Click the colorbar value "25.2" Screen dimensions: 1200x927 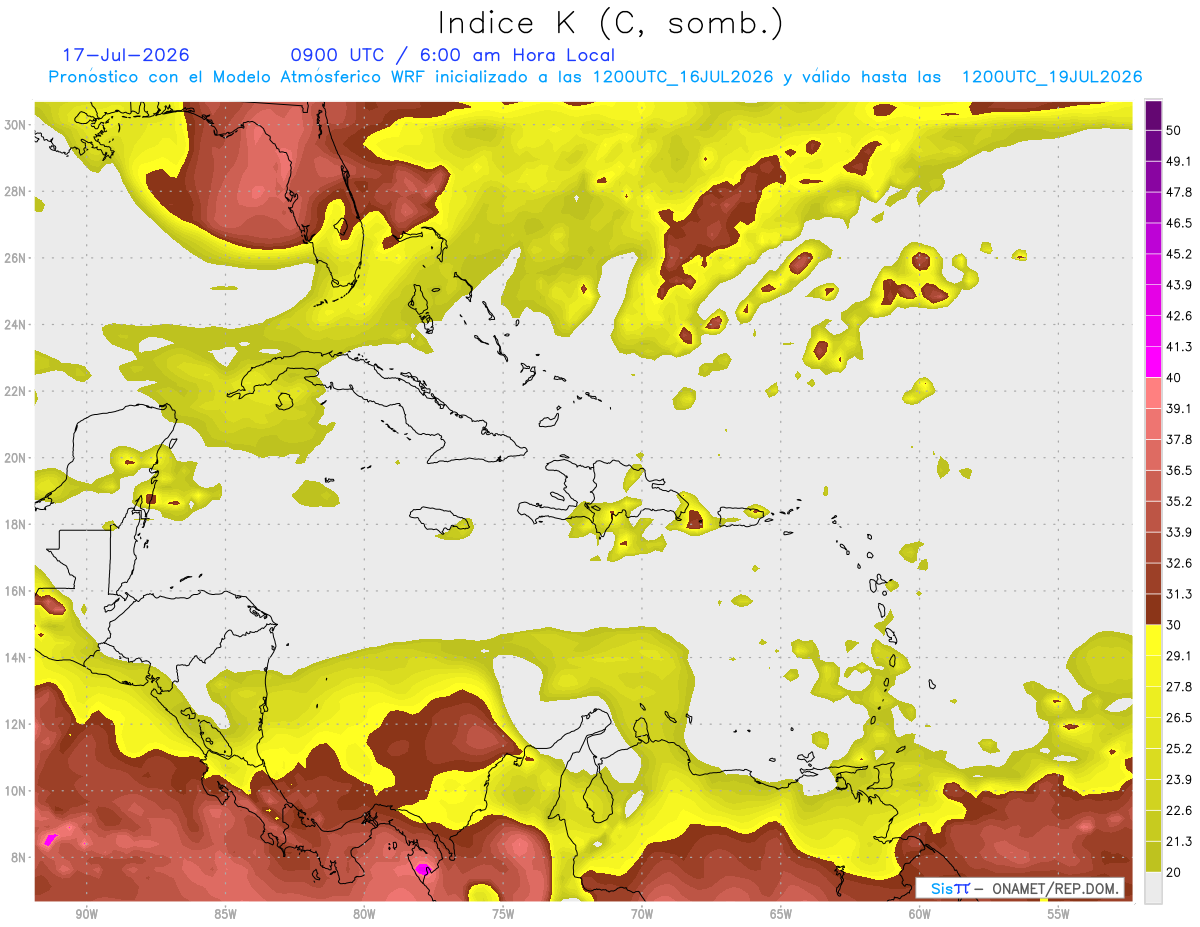tap(1179, 749)
